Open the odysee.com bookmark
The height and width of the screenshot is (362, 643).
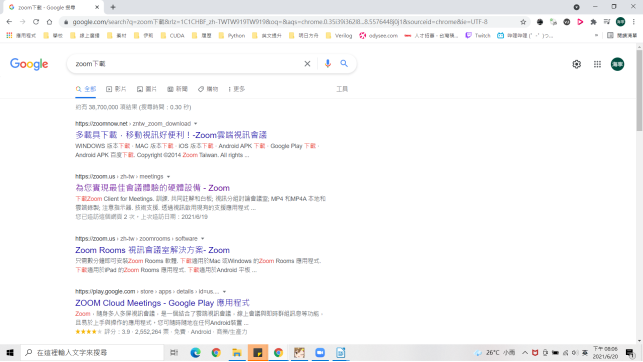[x=379, y=36]
